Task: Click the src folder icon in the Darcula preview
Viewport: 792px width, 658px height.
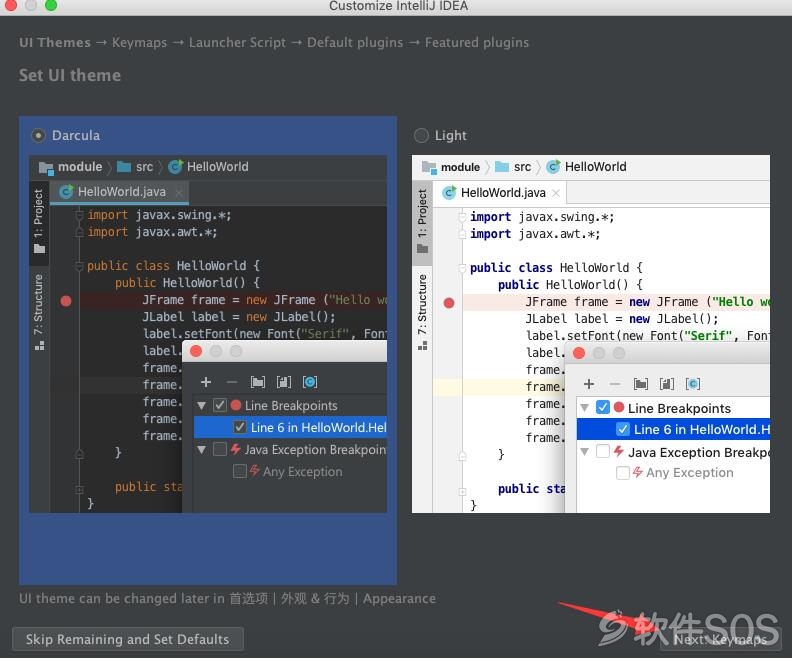Action: coord(124,167)
